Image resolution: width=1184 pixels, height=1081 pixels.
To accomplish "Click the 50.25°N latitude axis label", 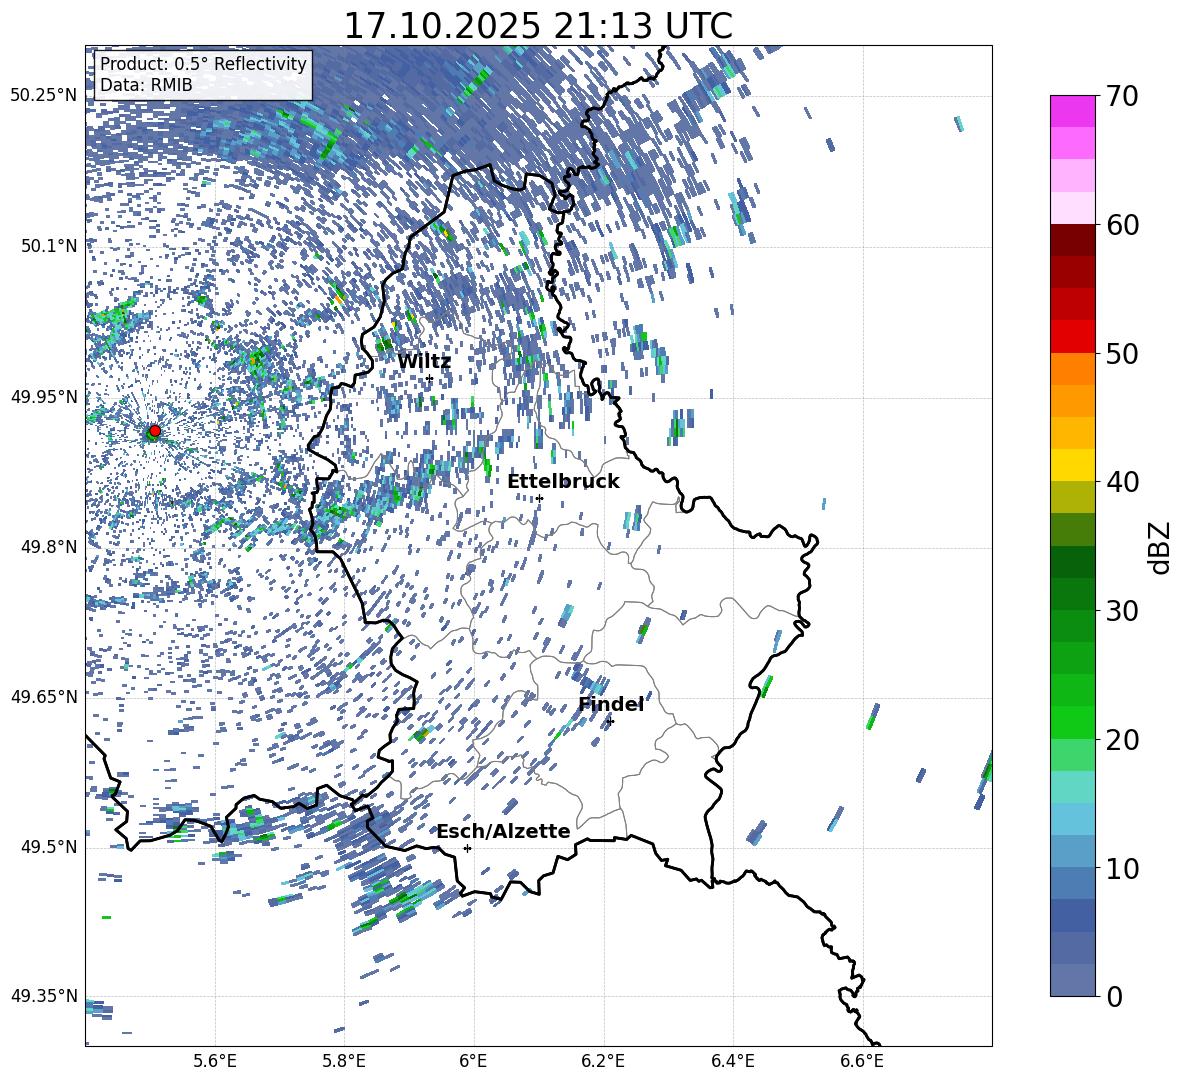I will [44, 96].
